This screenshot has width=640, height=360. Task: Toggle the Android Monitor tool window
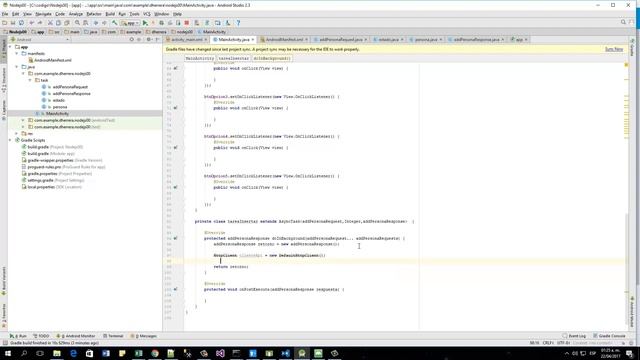(x=76, y=336)
